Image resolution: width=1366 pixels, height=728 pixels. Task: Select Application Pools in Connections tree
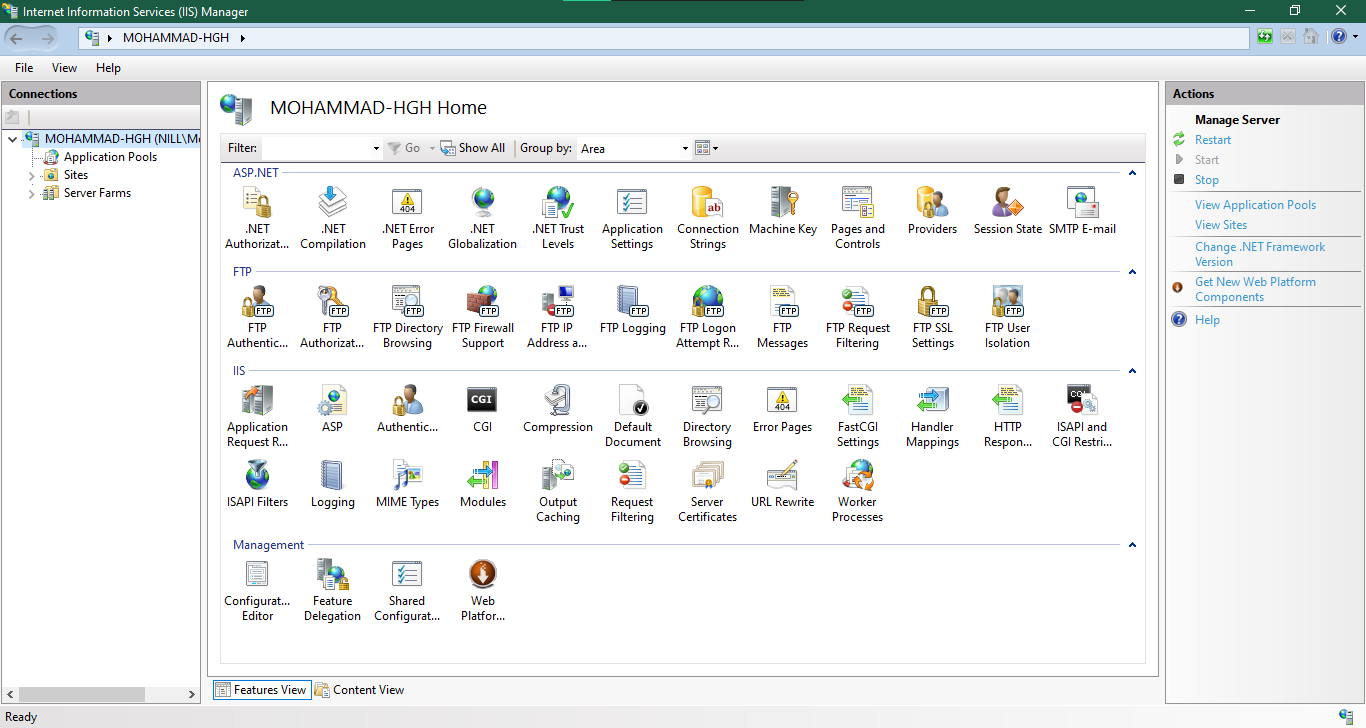(110, 157)
